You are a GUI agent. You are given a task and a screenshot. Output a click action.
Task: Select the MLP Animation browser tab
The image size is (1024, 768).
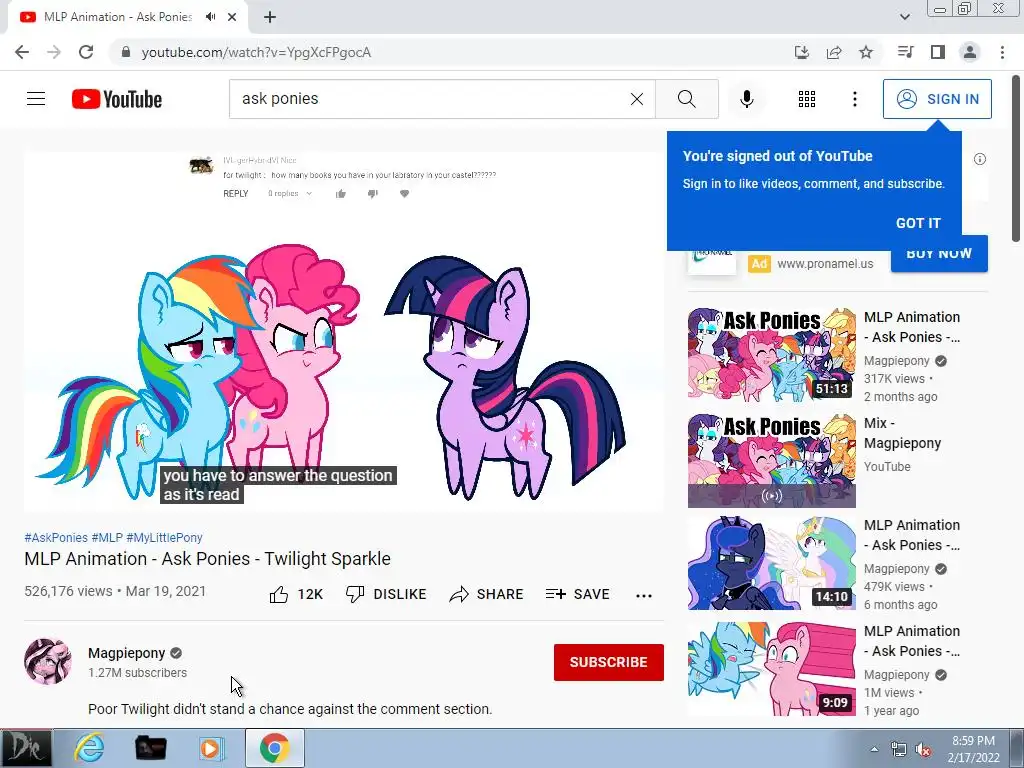point(128,17)
